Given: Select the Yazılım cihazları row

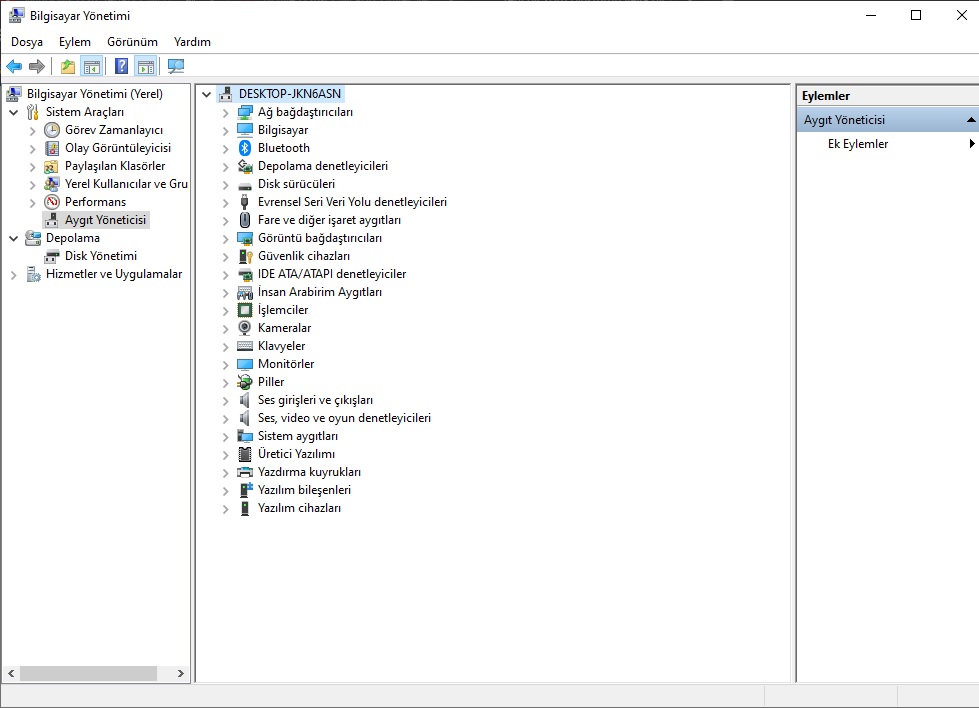Looking at the screenshot, I should [299, 508].
